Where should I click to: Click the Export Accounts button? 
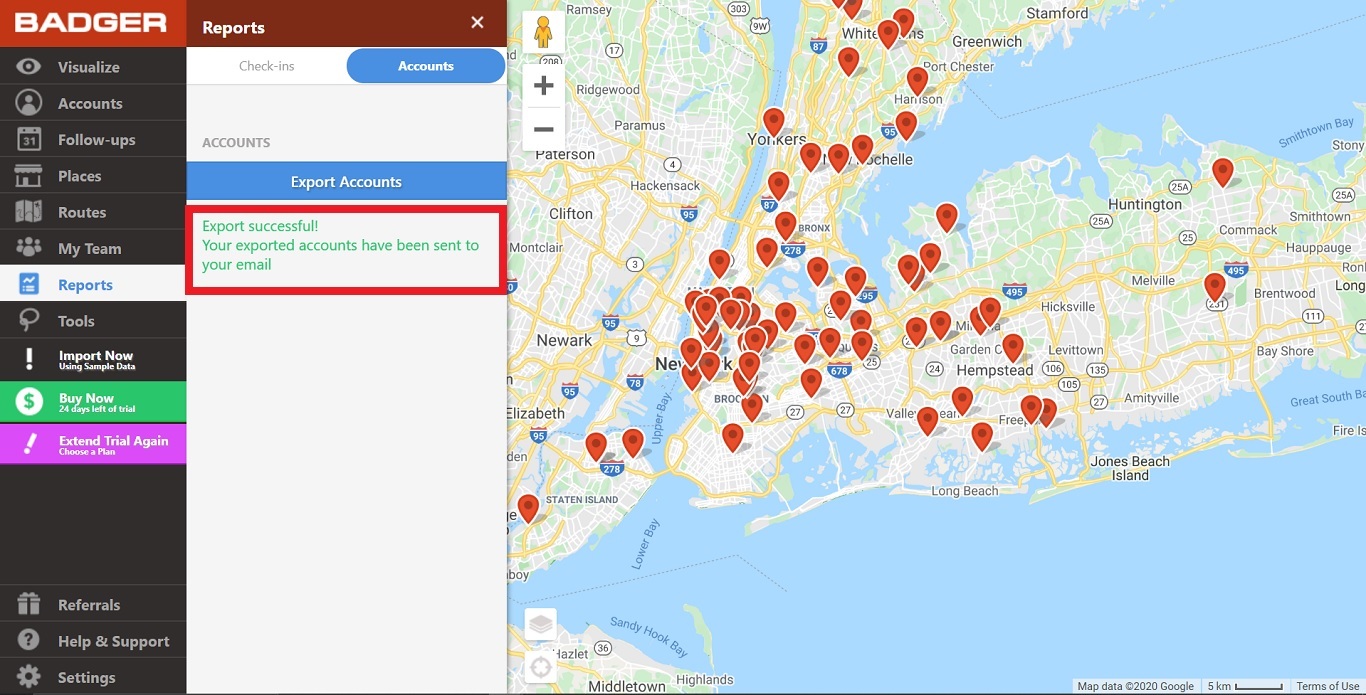tap(346, 181)
